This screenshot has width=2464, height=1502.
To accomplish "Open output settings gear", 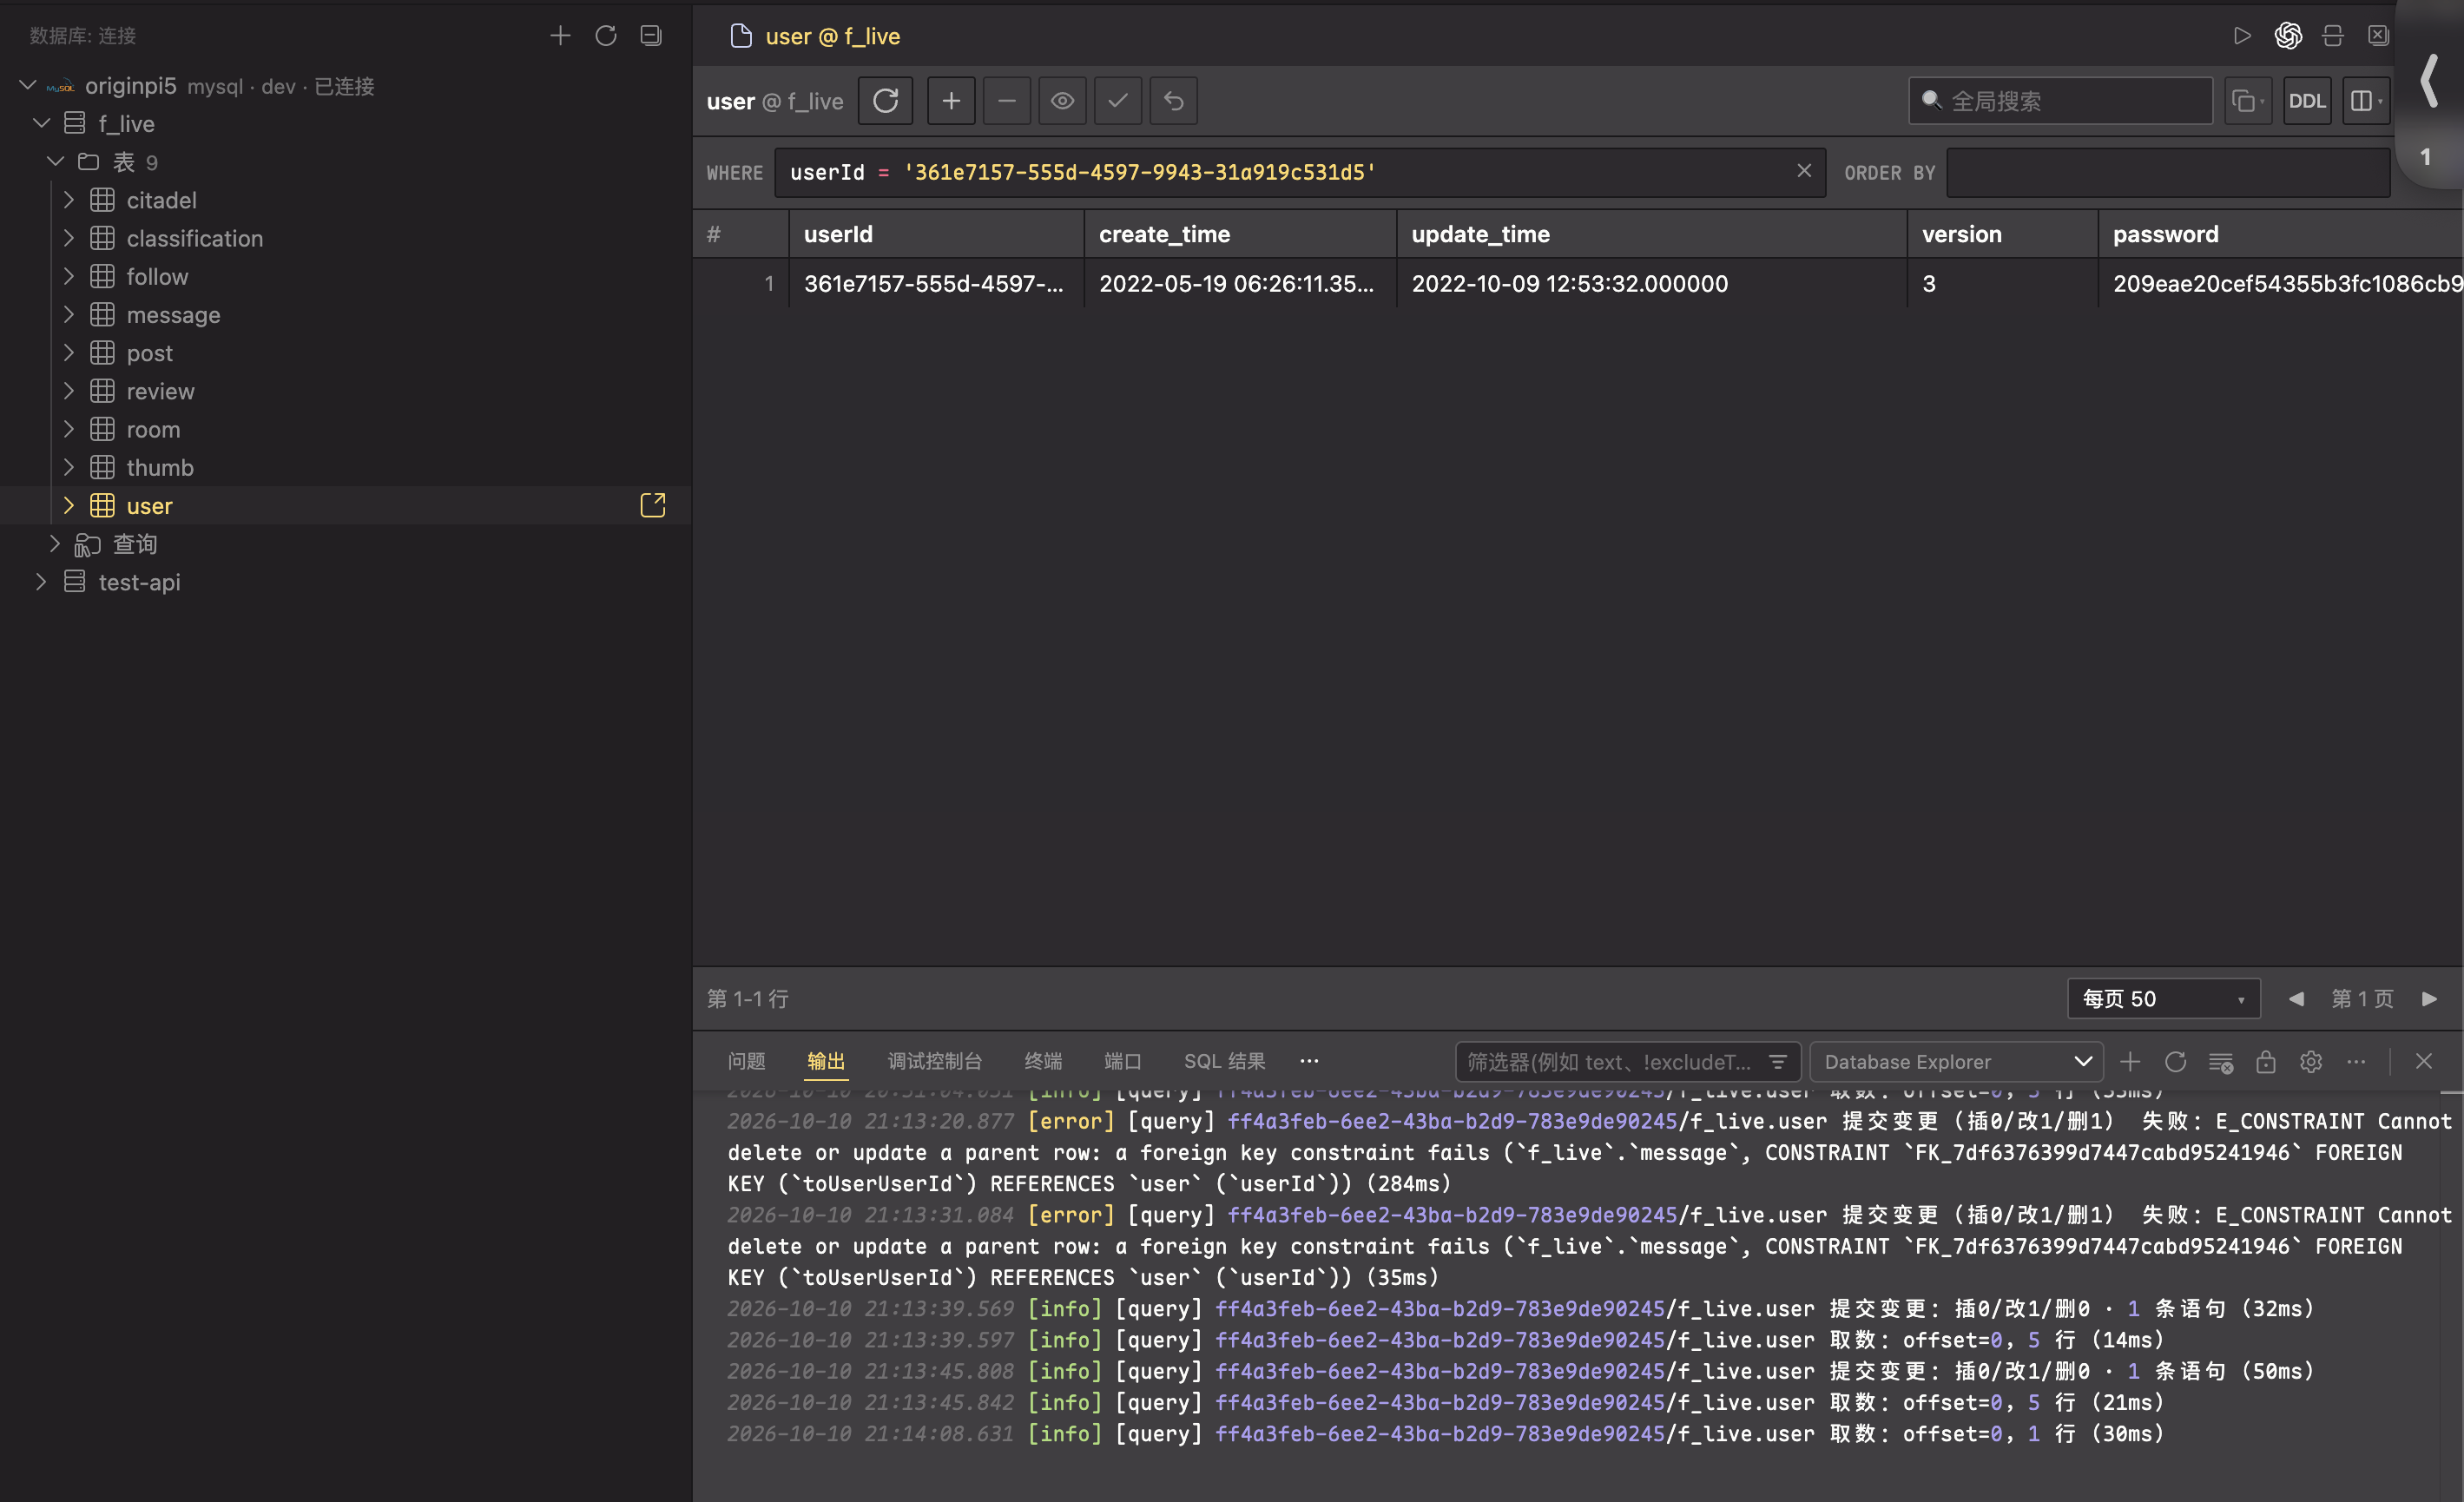I will click(x=2310, y=1061).
